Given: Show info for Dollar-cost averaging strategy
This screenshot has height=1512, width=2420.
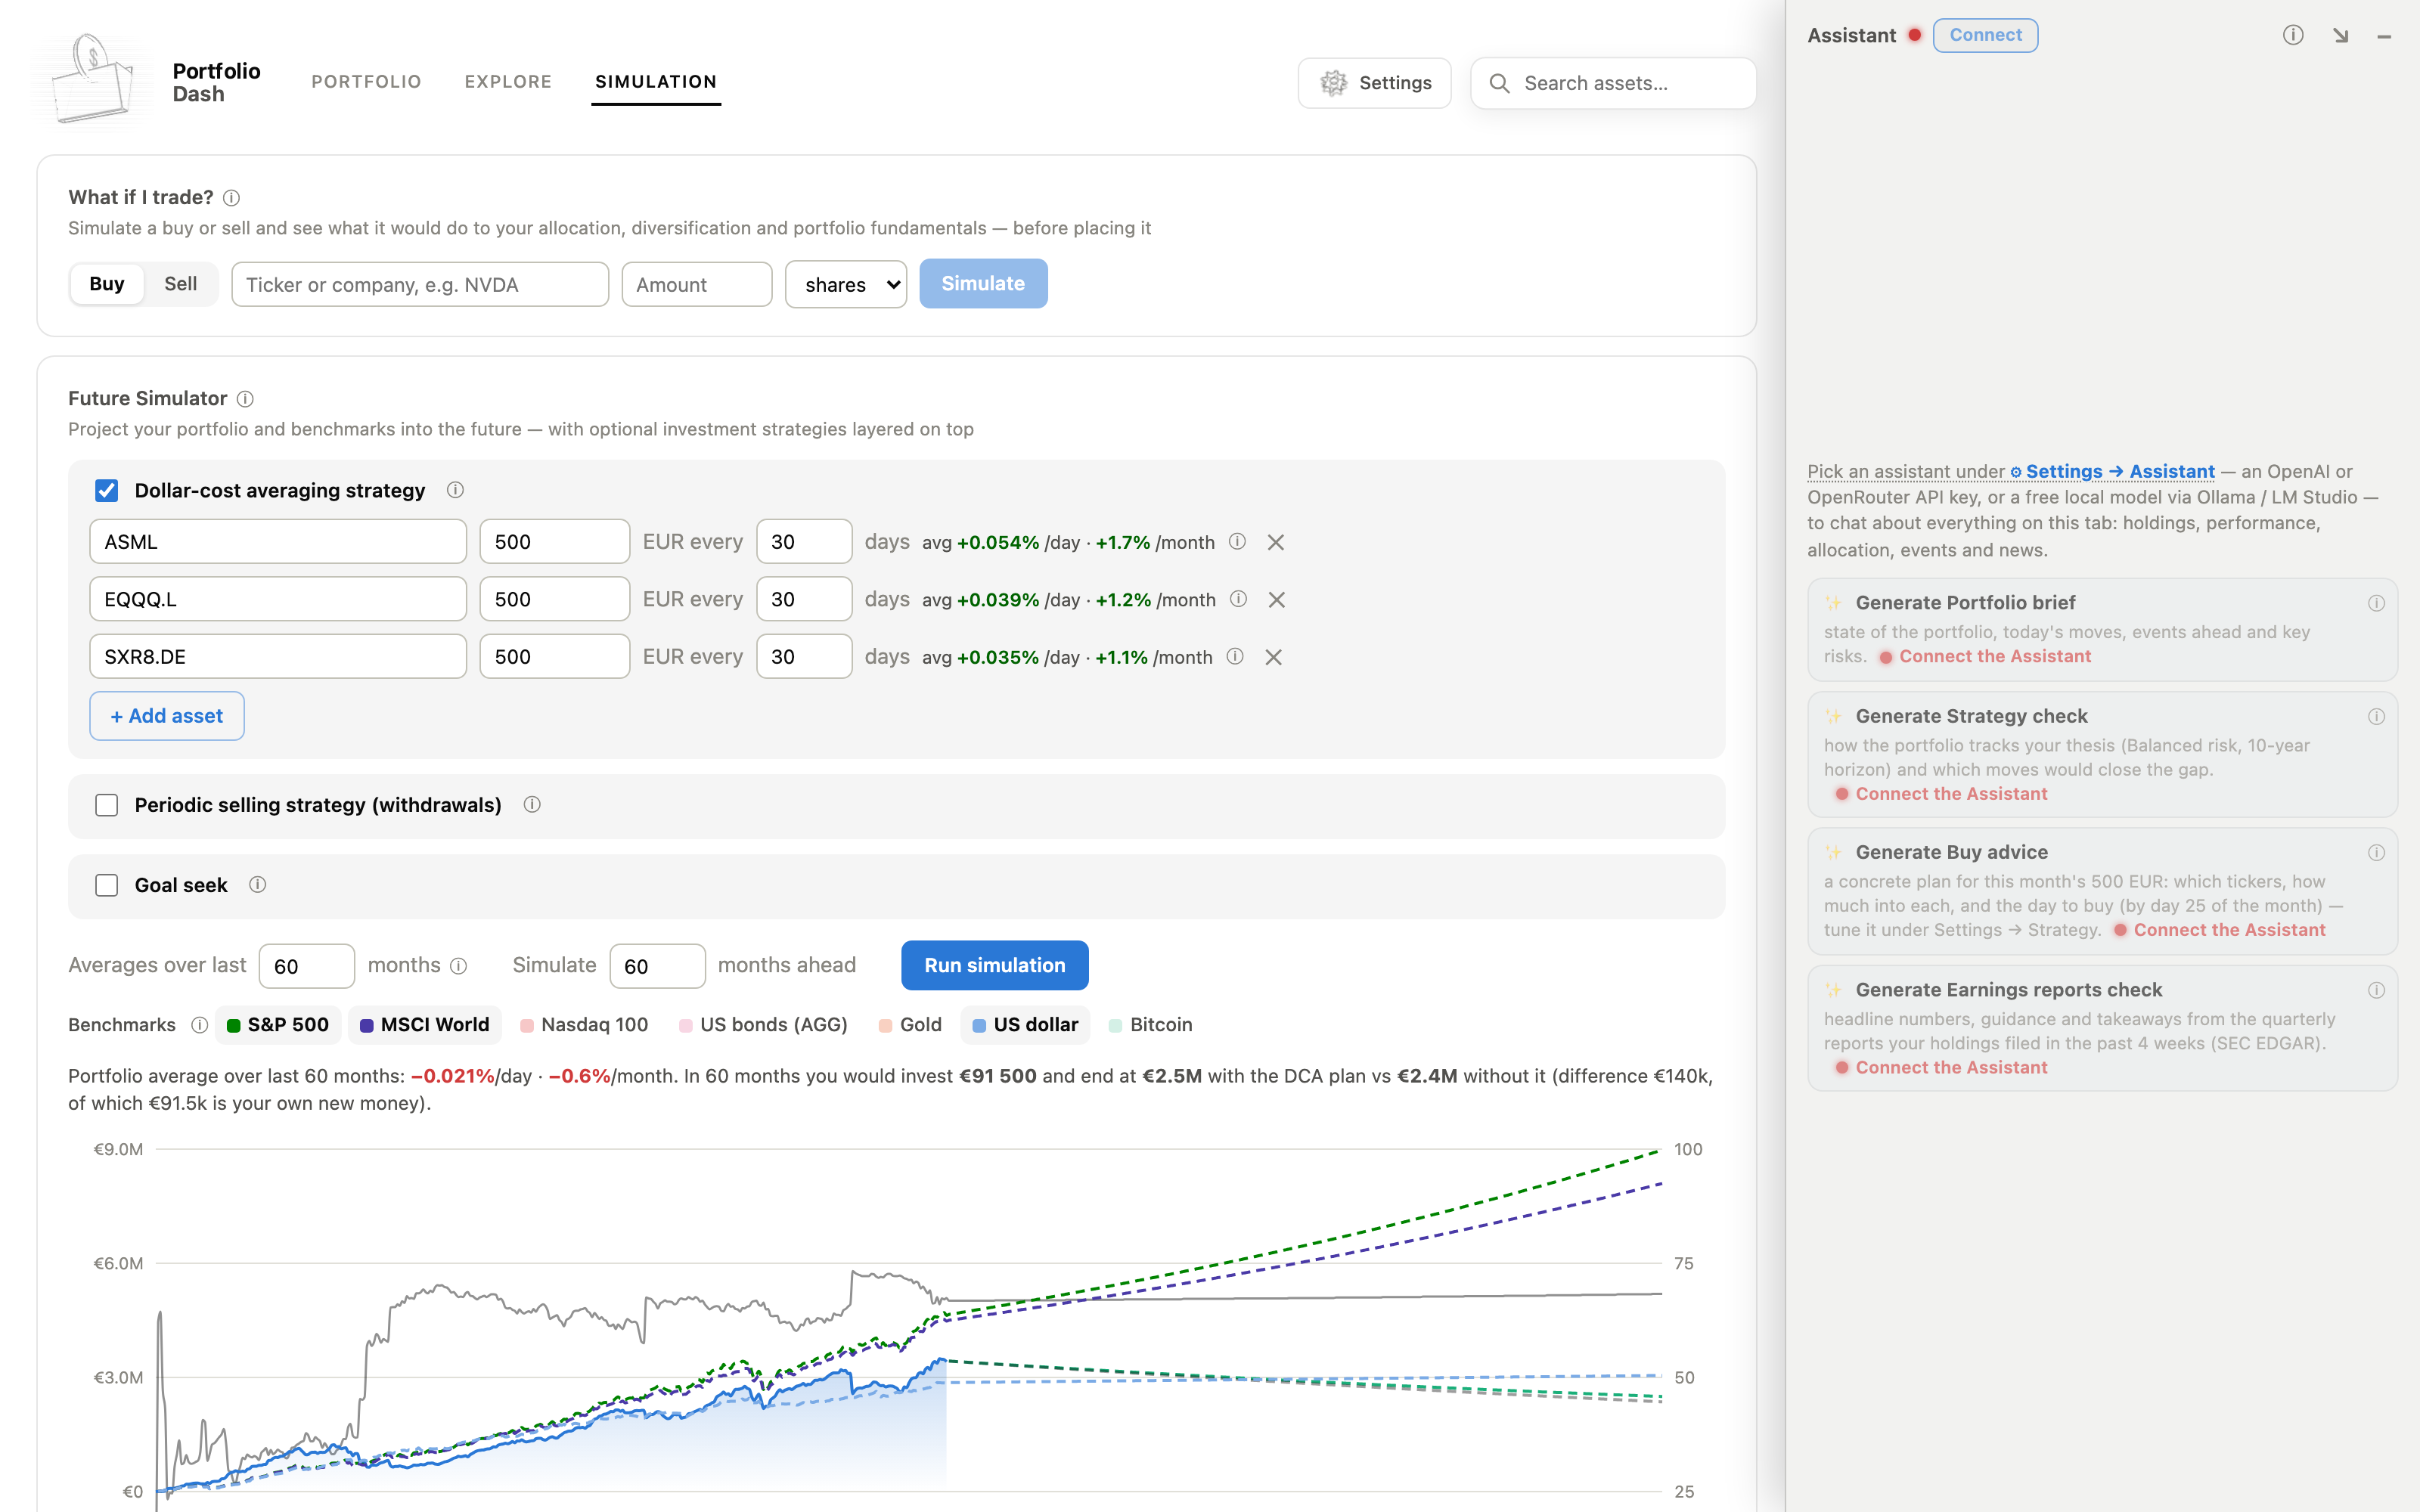Looking at the screenshot, I should (x=455, y=490).
